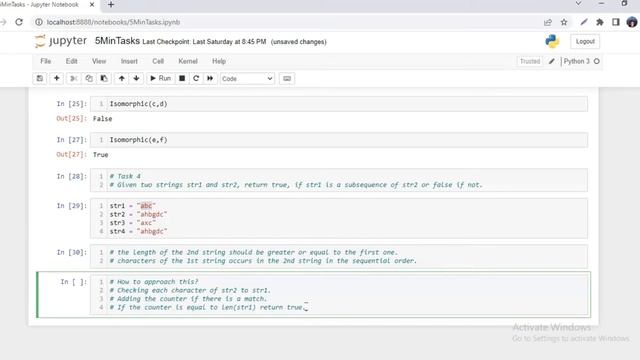Click the pen extension icon in browser toolbar
This screenshot has width=640, height=360.
pyautogui.click(x=584, y=22)
